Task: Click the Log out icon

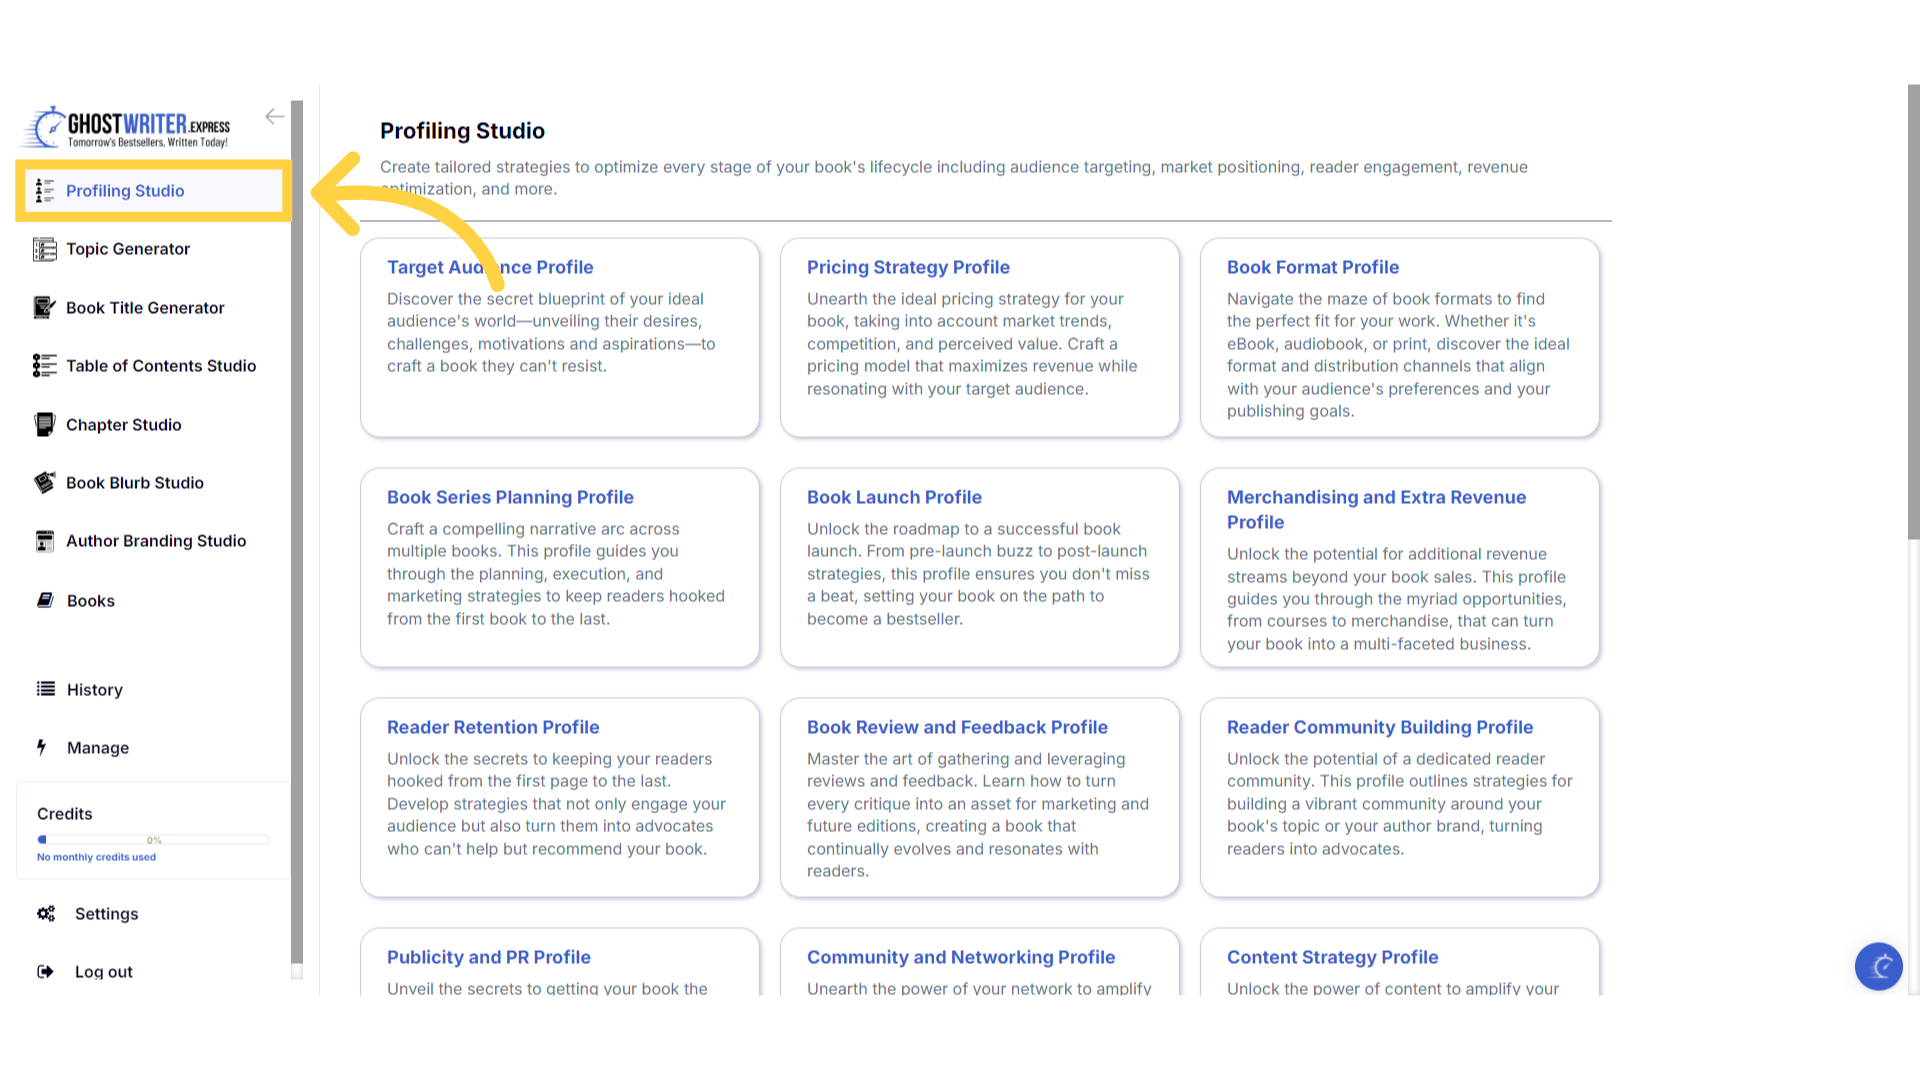Action: [45, 972]
